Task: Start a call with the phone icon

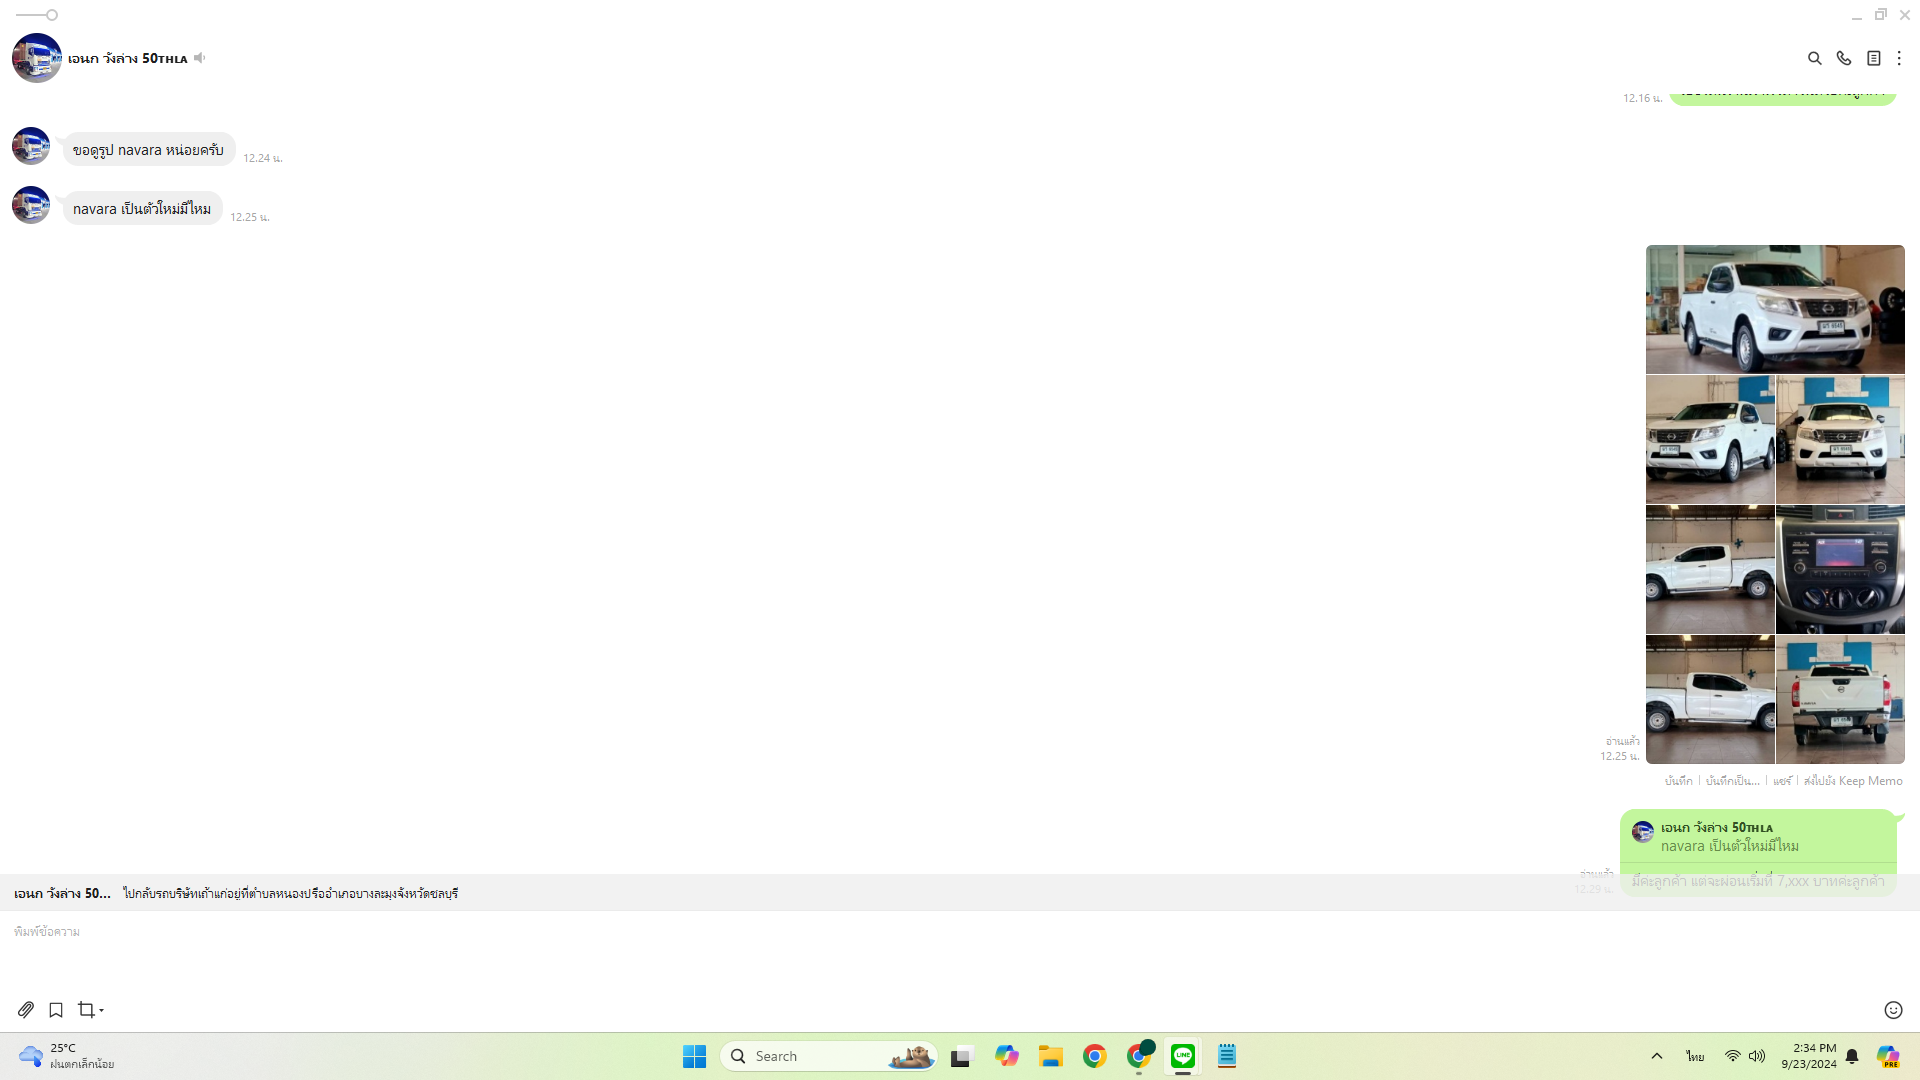Action: click(x=1844, y=59)
